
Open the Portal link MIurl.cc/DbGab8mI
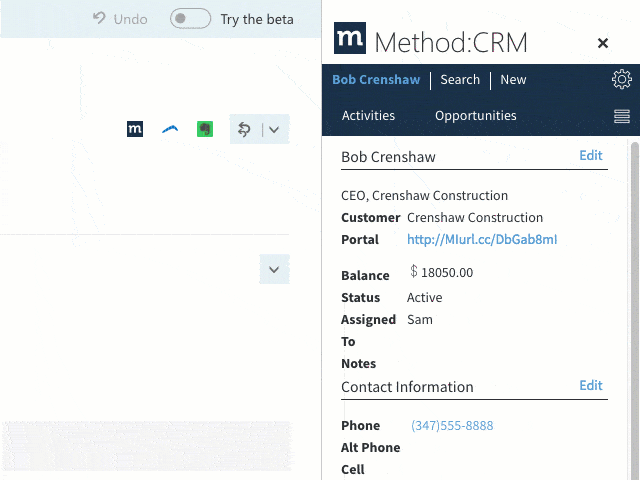pos(482,239)
